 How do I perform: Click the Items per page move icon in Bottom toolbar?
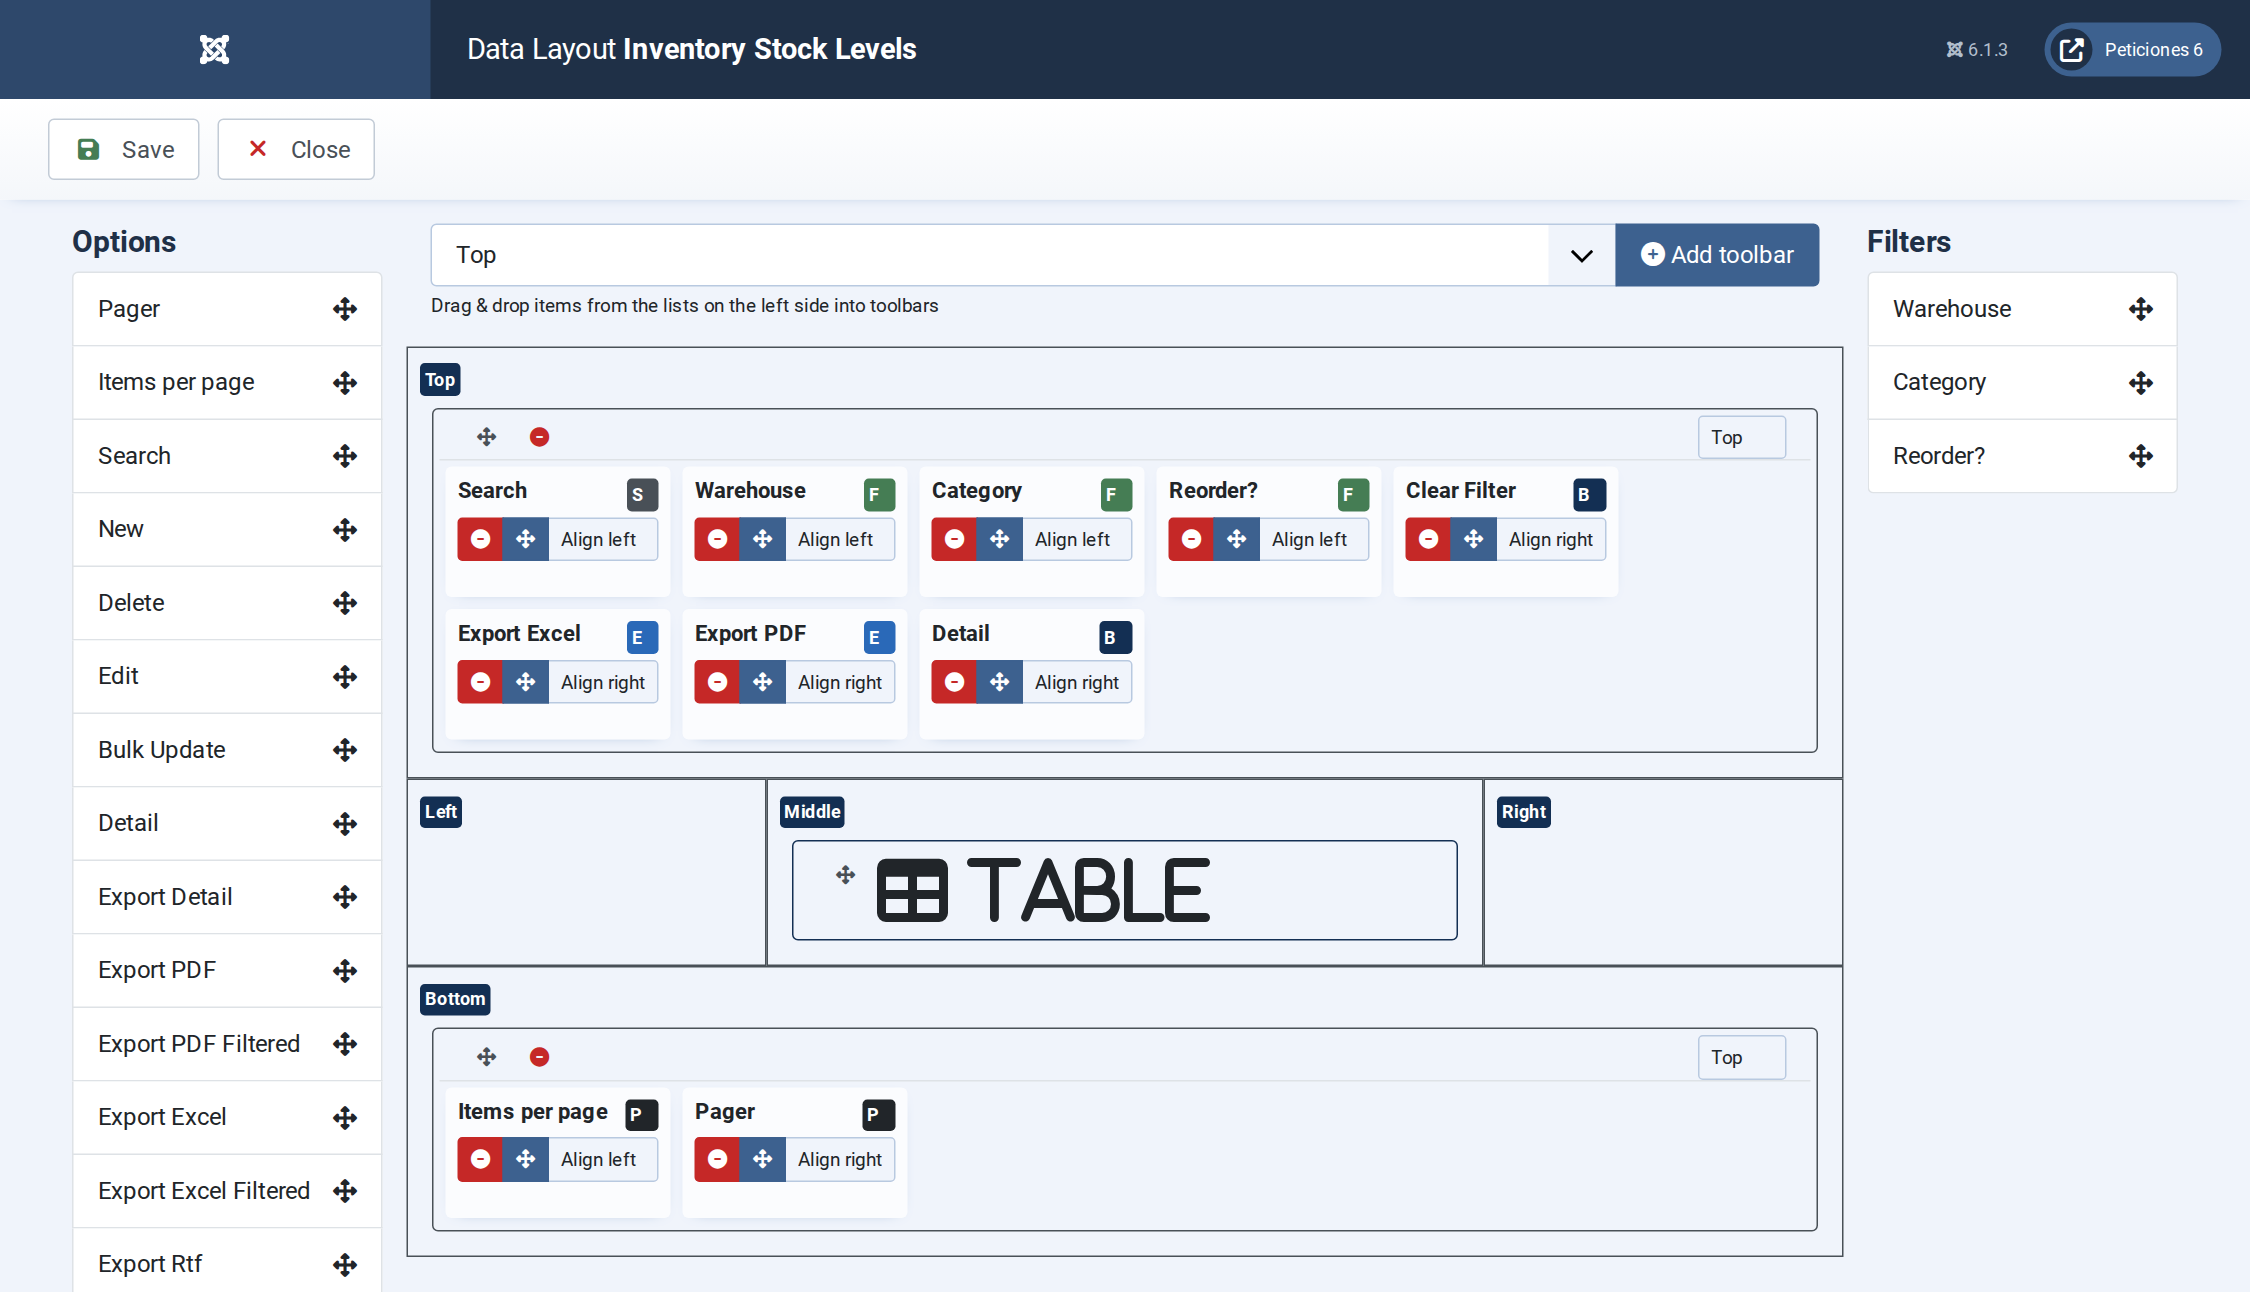click(526, 1159)
